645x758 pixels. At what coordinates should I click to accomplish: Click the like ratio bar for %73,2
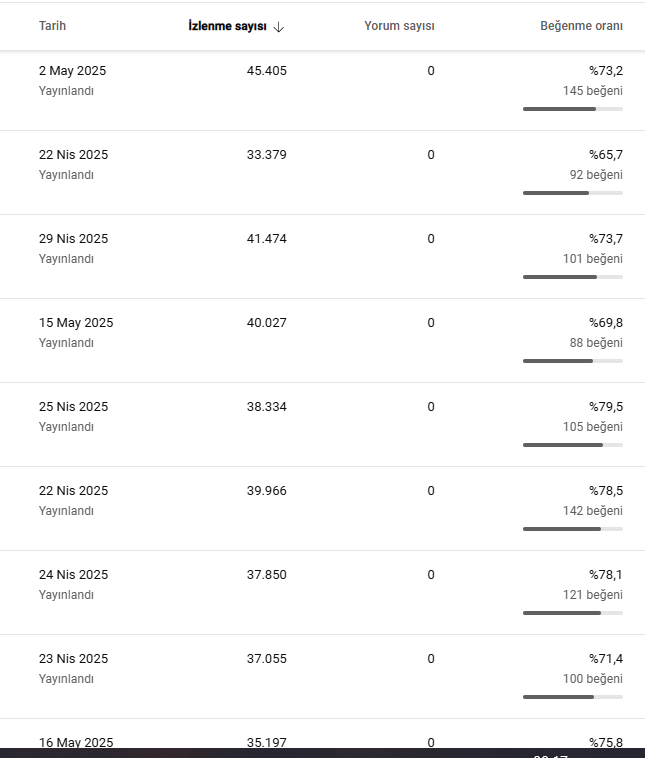pyautogui.click(x=573, y=109)
